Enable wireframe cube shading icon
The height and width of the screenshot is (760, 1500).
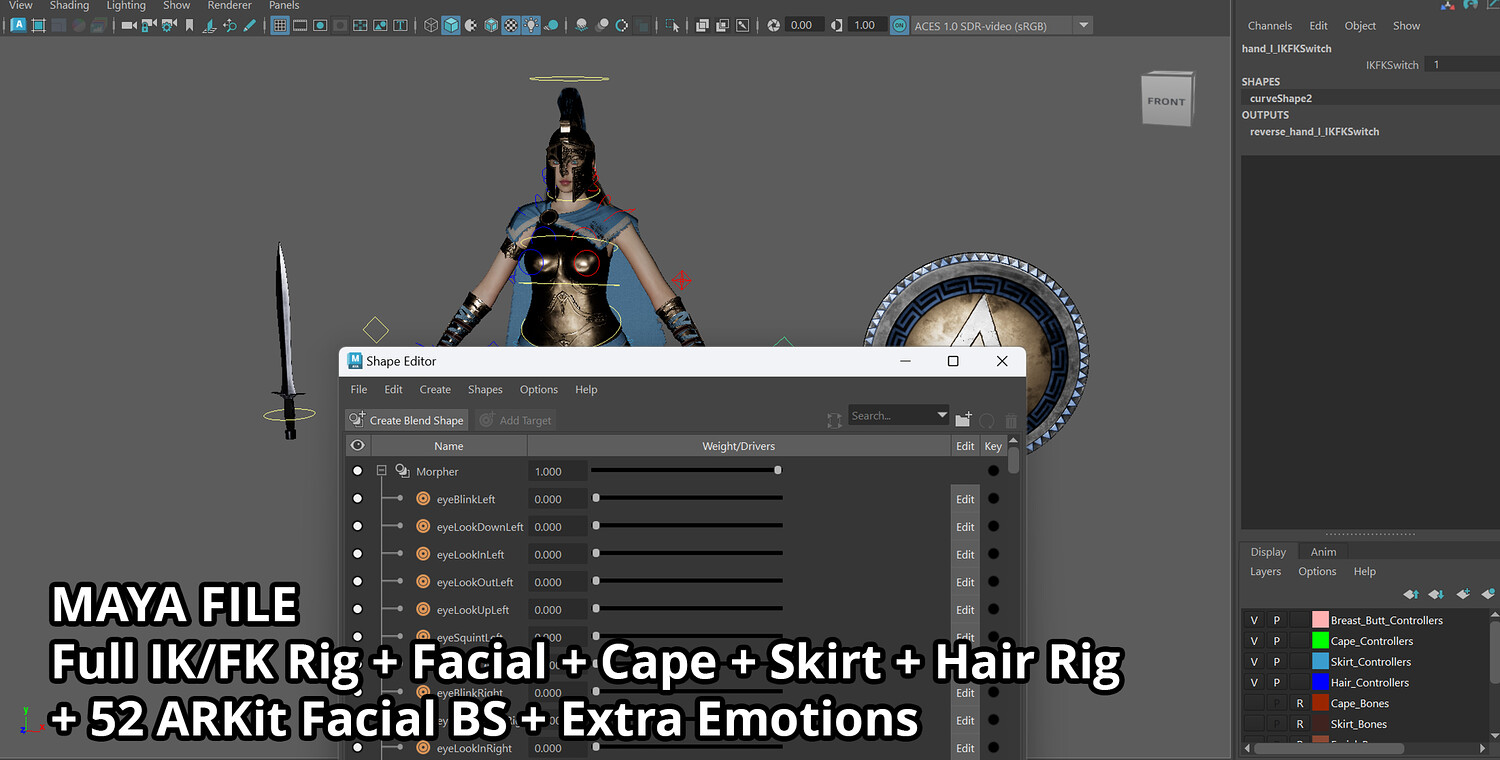[x=431, y=25]
